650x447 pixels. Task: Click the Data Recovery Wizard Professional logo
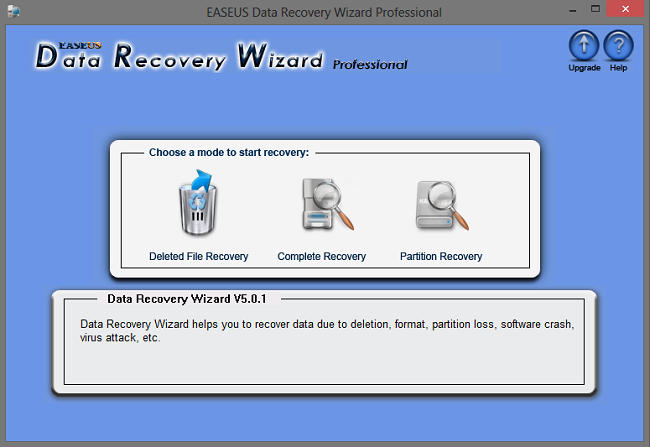click(x=221, y=56)
